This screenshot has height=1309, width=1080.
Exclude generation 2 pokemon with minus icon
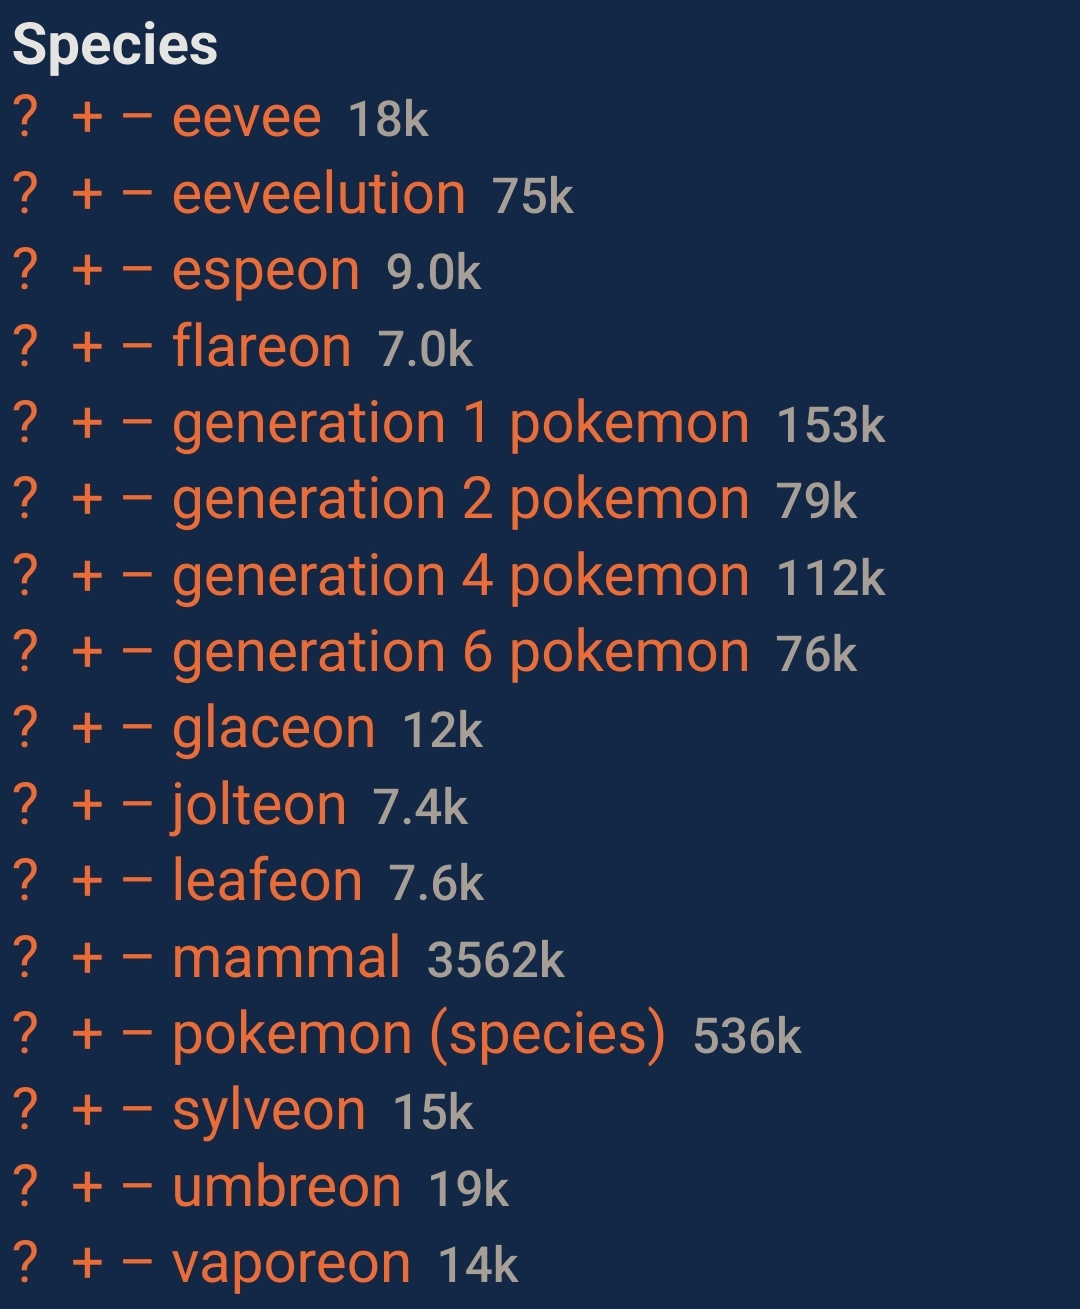pos(138,499)
